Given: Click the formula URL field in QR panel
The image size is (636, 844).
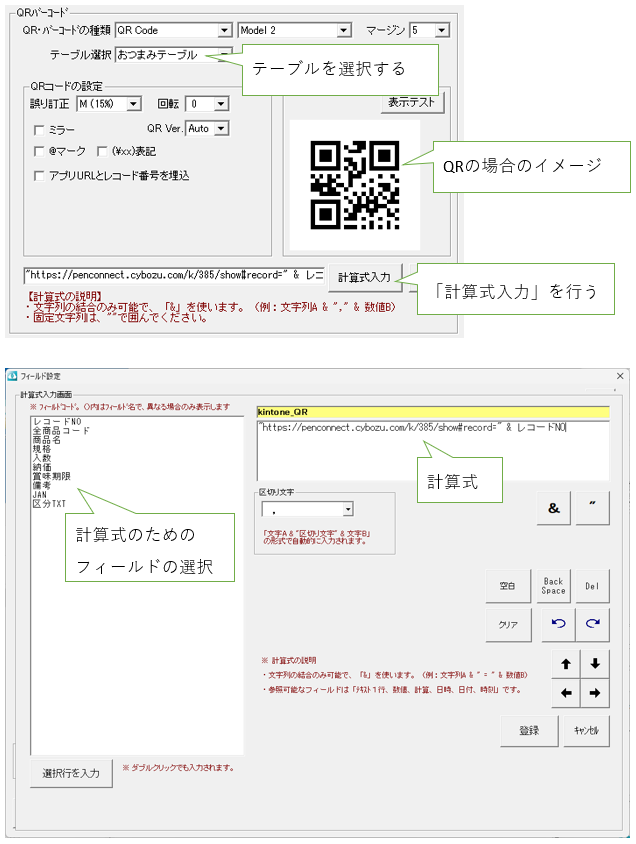Looking at the screenshot, I should coord(174,275).
